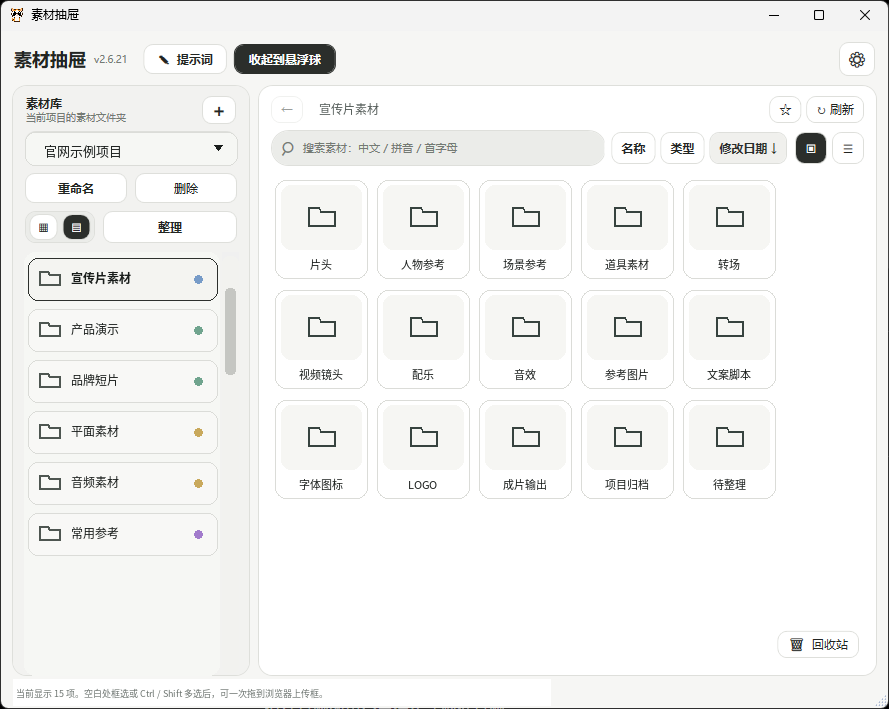Open the settings gear icon
The image size is (889, 709).
[856, 60]
